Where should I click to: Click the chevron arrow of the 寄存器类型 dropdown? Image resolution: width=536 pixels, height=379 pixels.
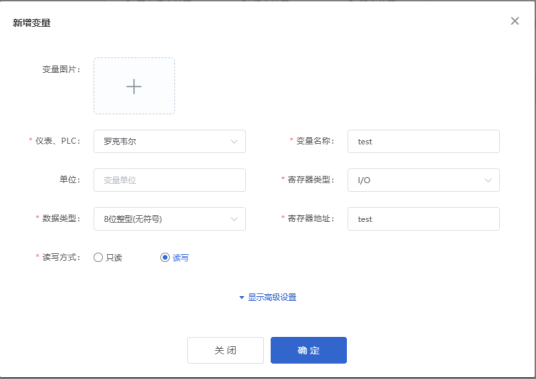[x=488, y=180]
